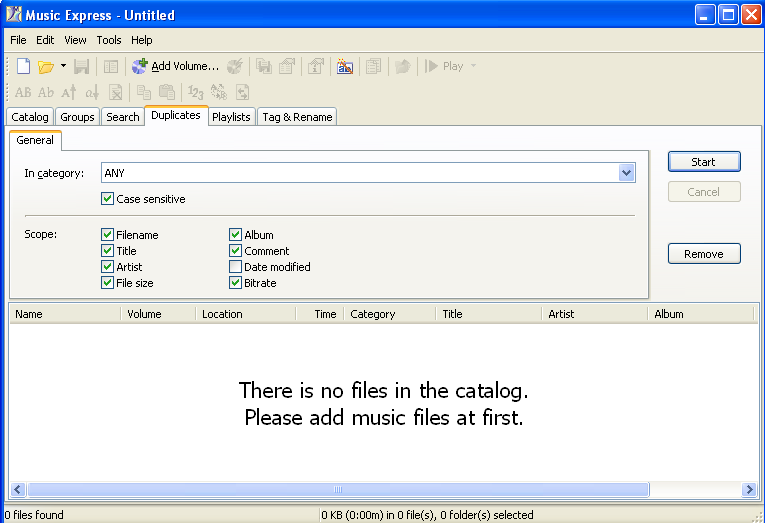Sort by the Volume column header
The width and height of the screenshot is (765, 523).
tap(158, 314)
